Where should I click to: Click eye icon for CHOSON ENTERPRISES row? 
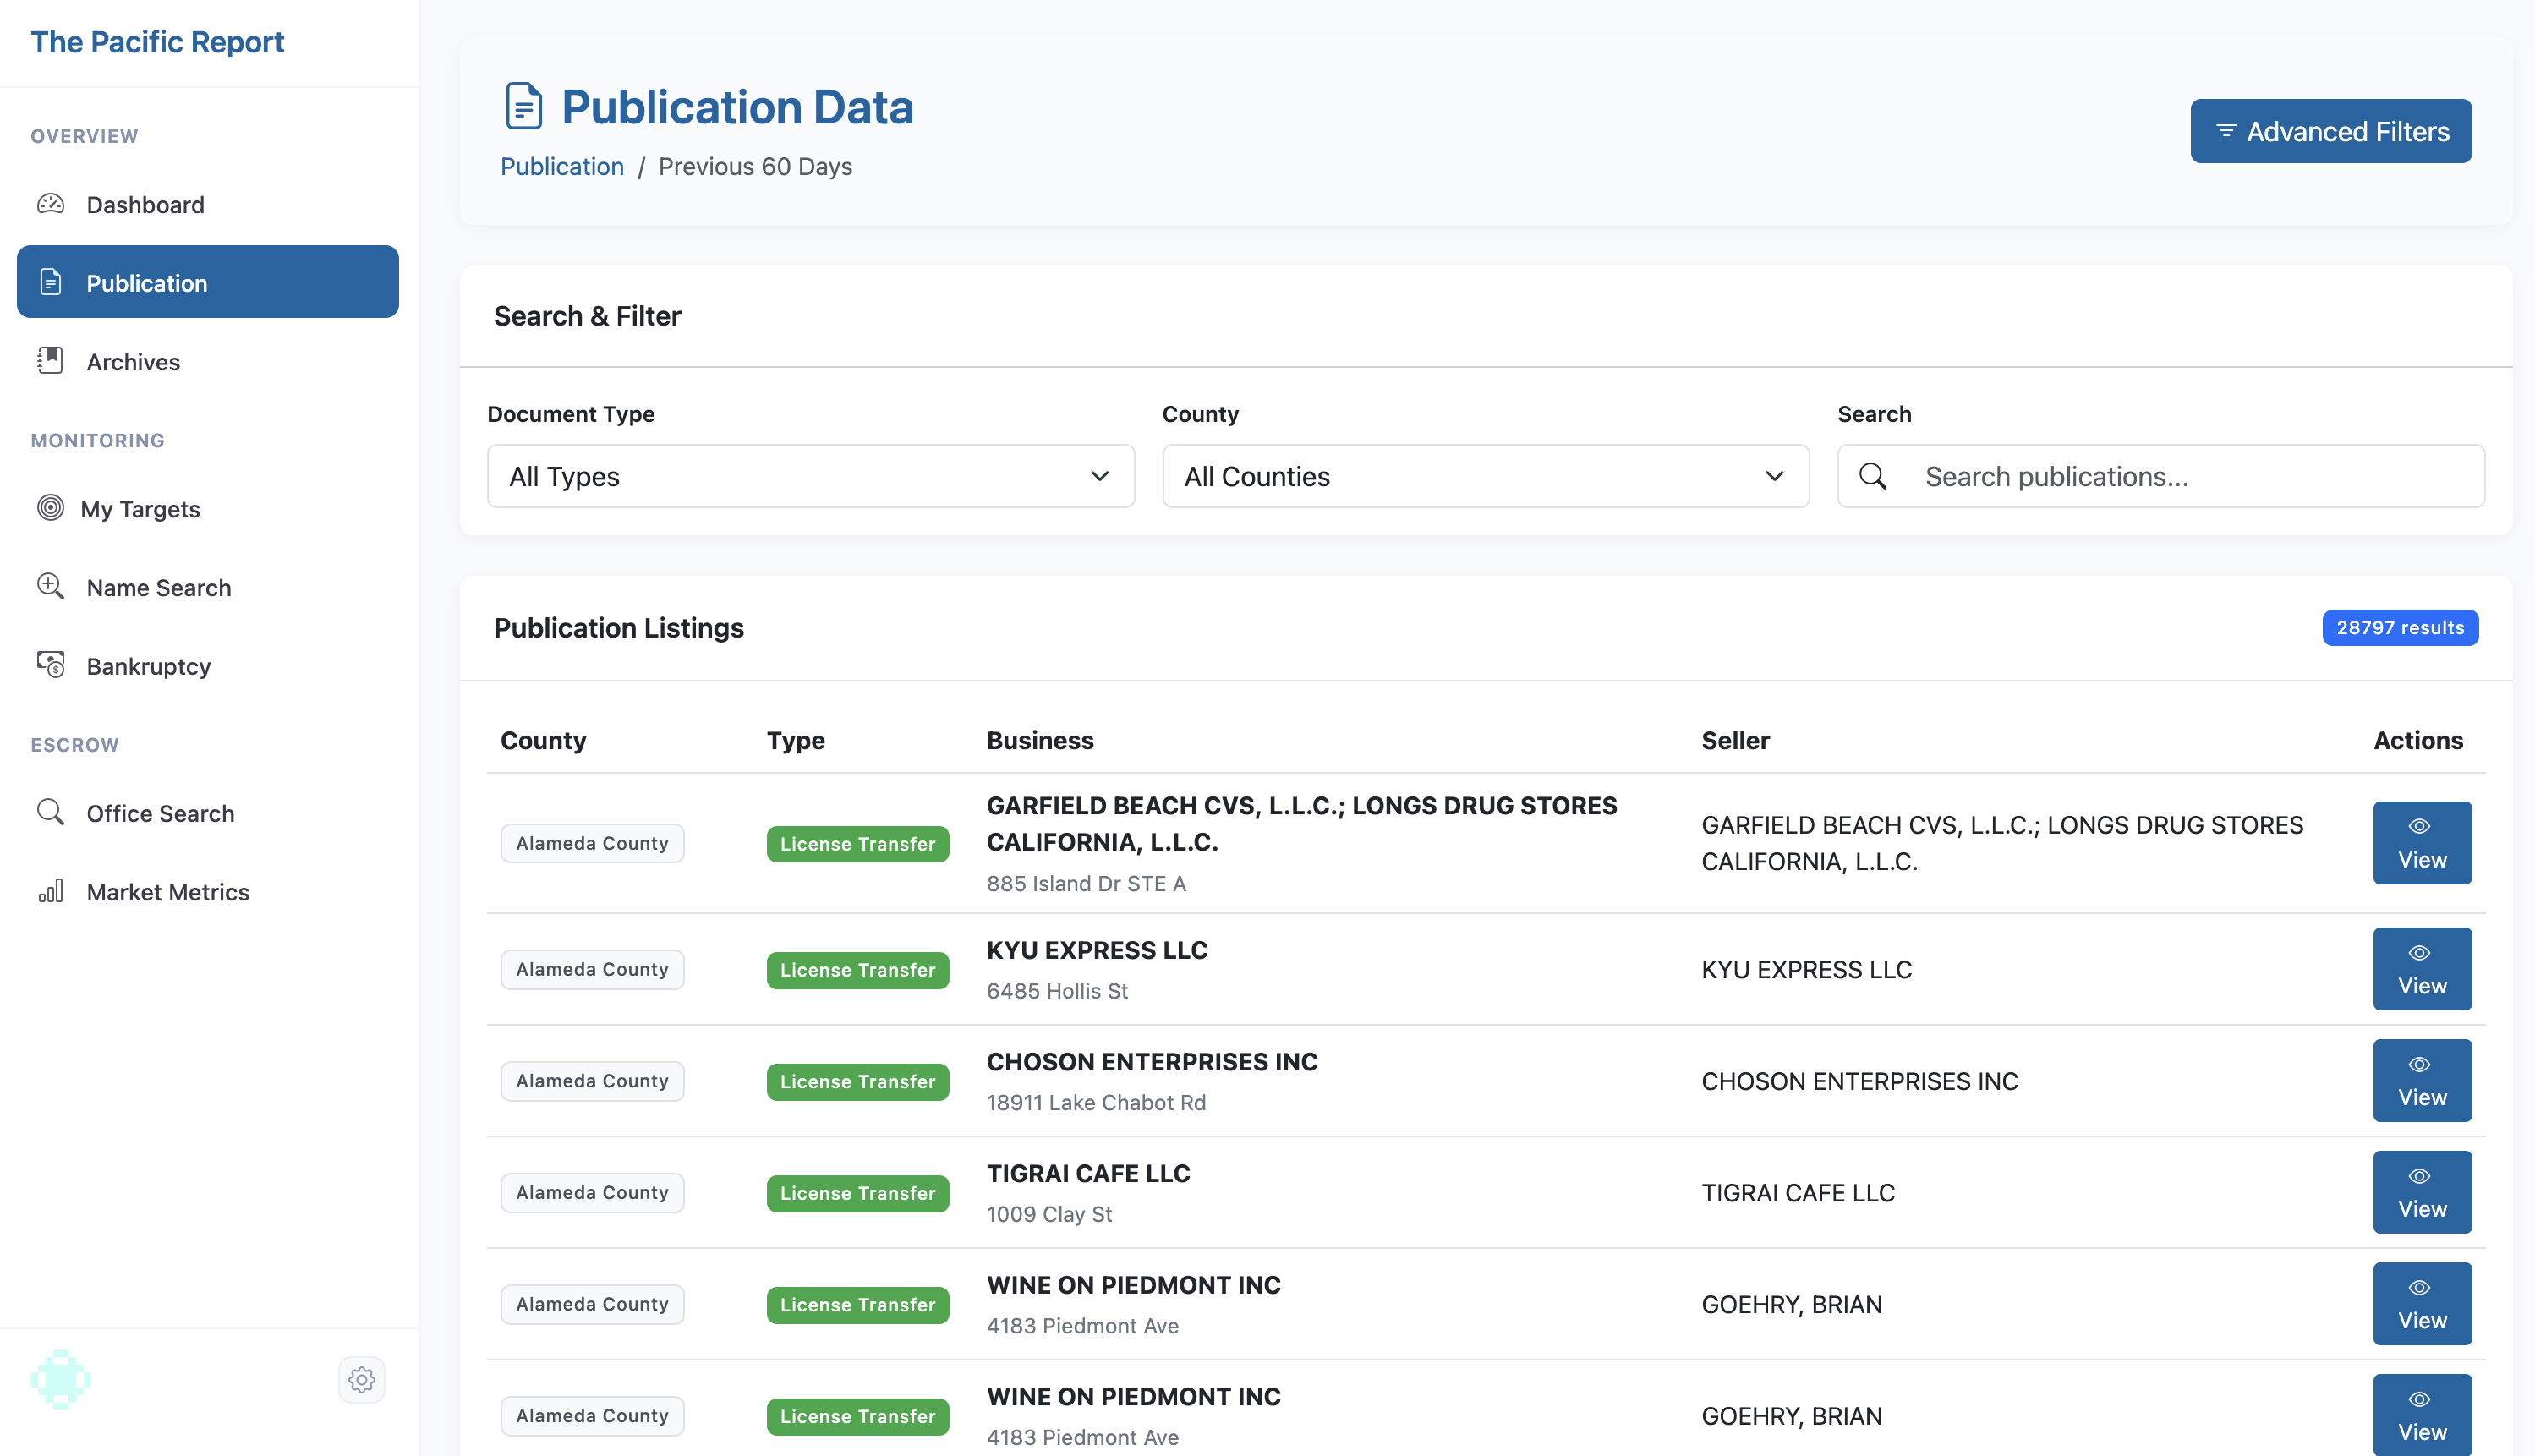[2420, 1064]
